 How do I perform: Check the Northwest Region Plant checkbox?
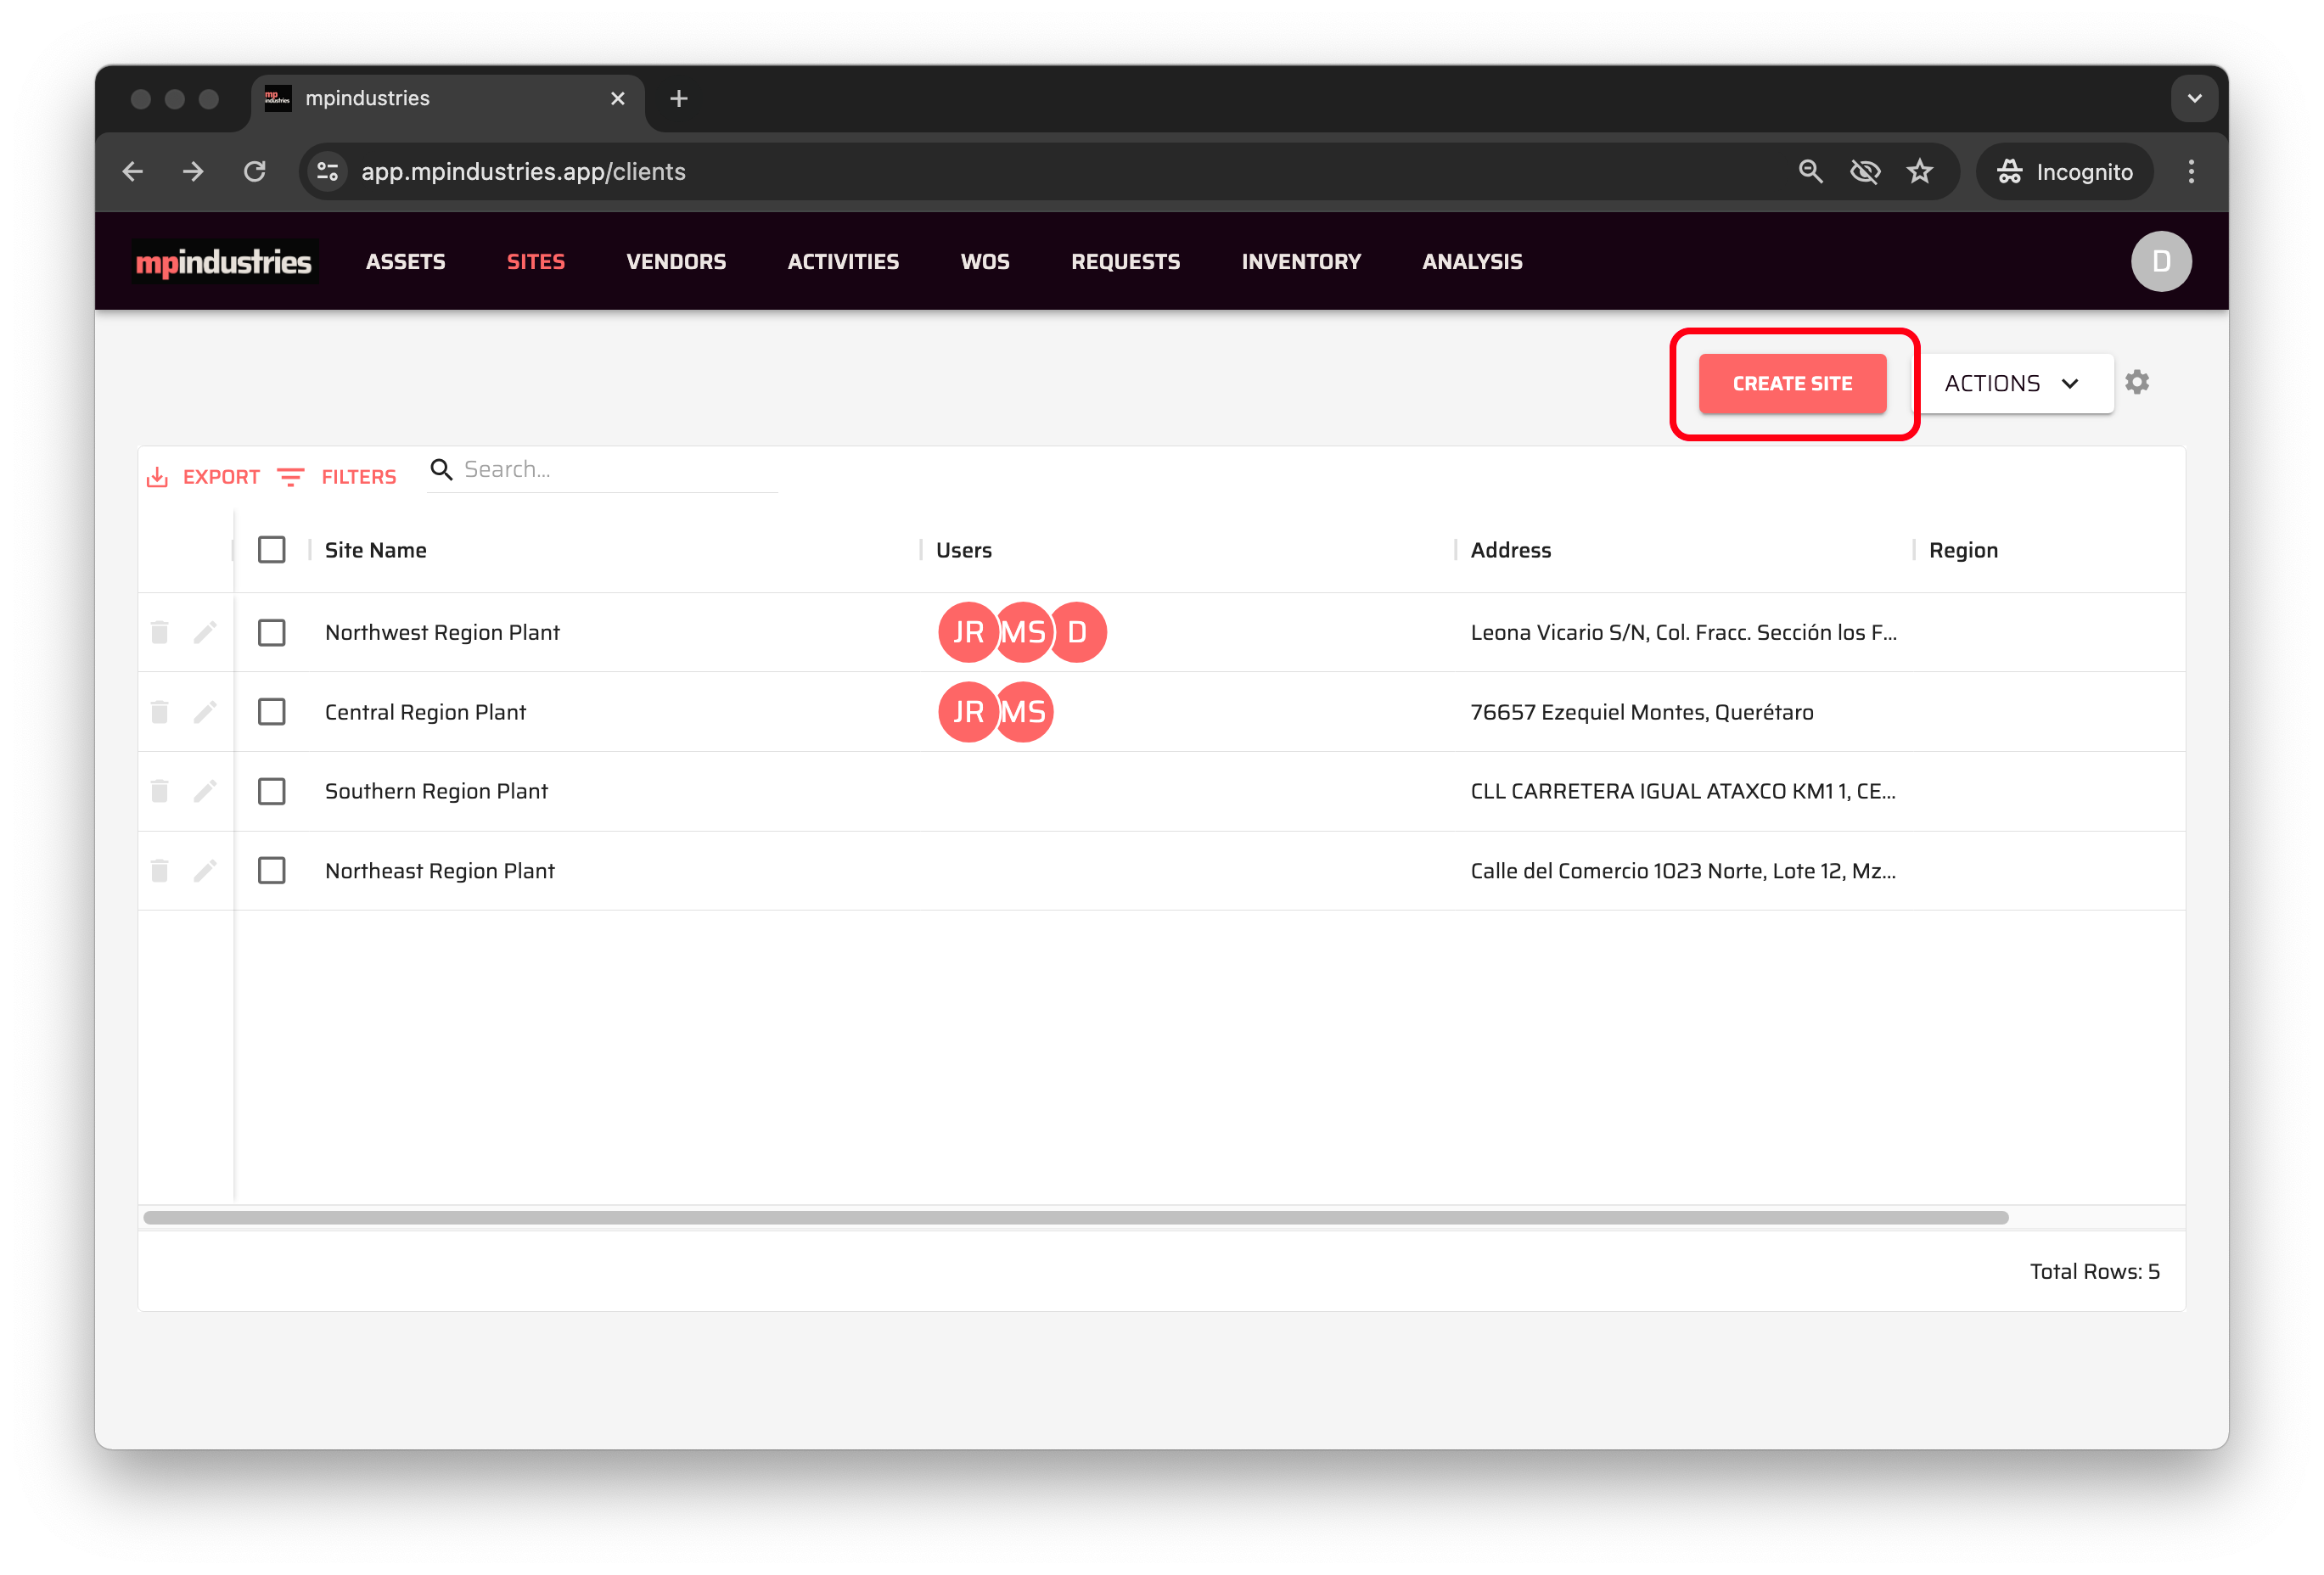pyautogui.click(x=272, y=632)
